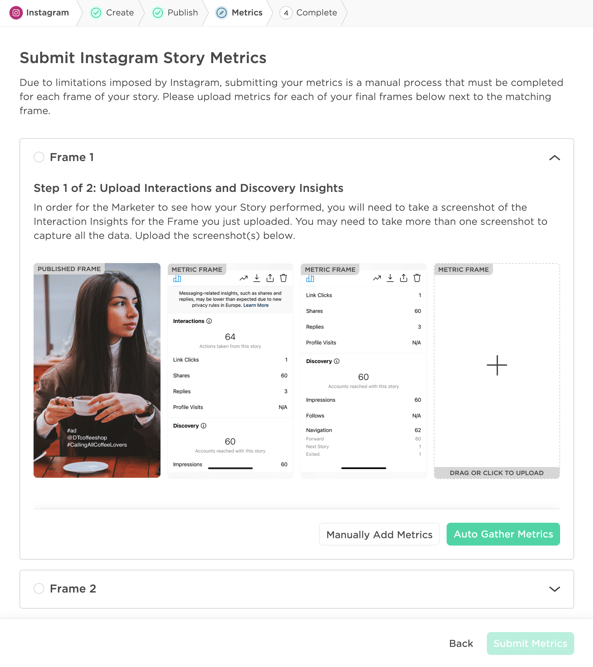The height and width of the screenshot is (667, 593).
Task: Click the trash icon in first metric frame
Action: [283, 278]
